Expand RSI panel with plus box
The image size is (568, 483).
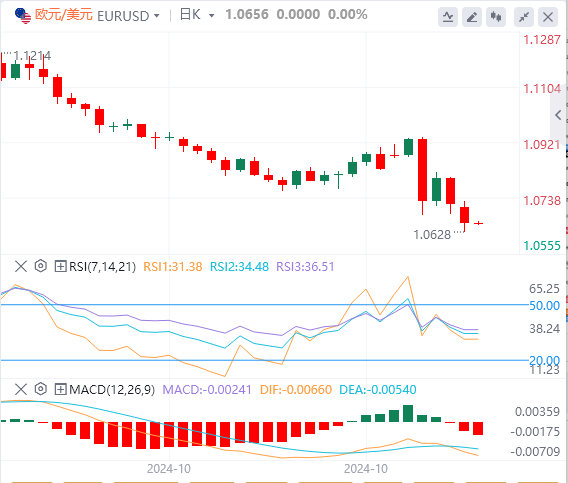coord(60,267)
